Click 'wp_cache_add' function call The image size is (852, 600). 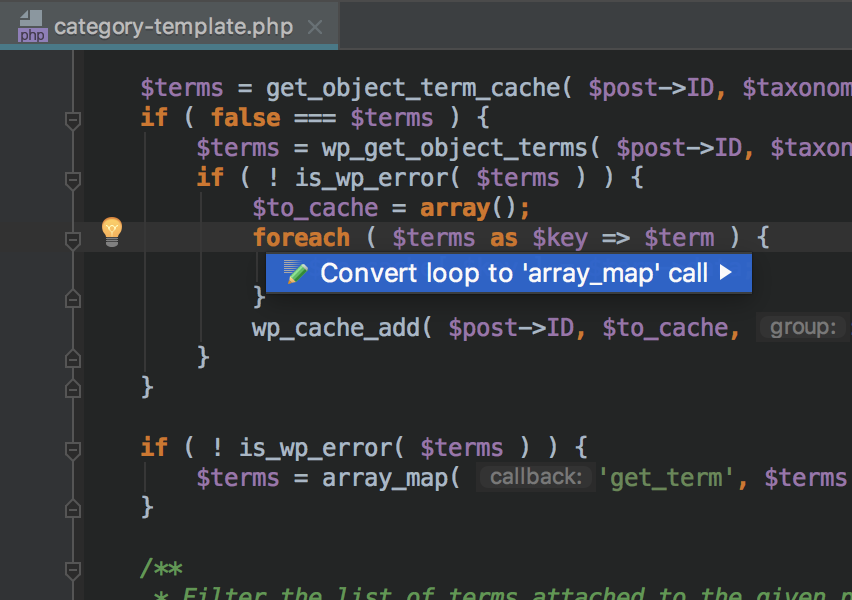[x=335, y=328]
